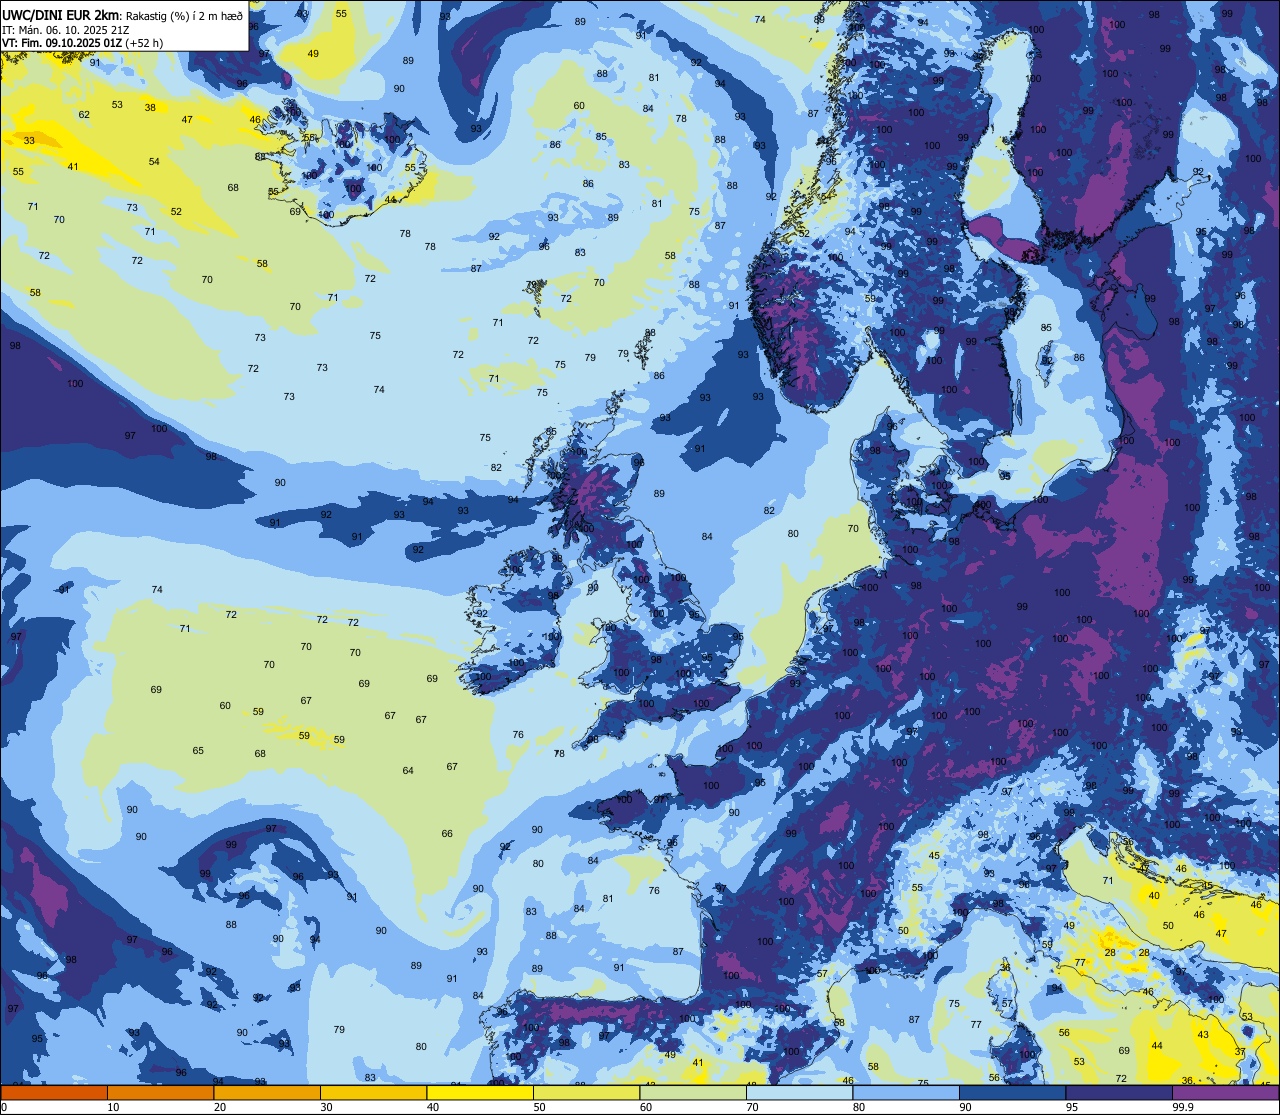The image size is (1280, 1115).
Task: Click the legend segment between 50 and 60
Action: click(x=586, y=1092)
